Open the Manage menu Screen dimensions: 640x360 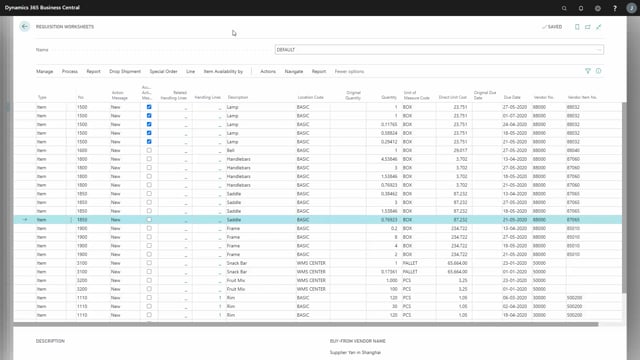[44, 71]
